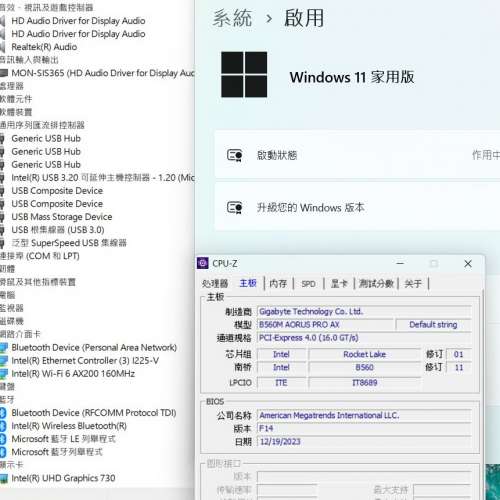Click the USB Mass Storage Device icon
500x500 pixels.
2,217
